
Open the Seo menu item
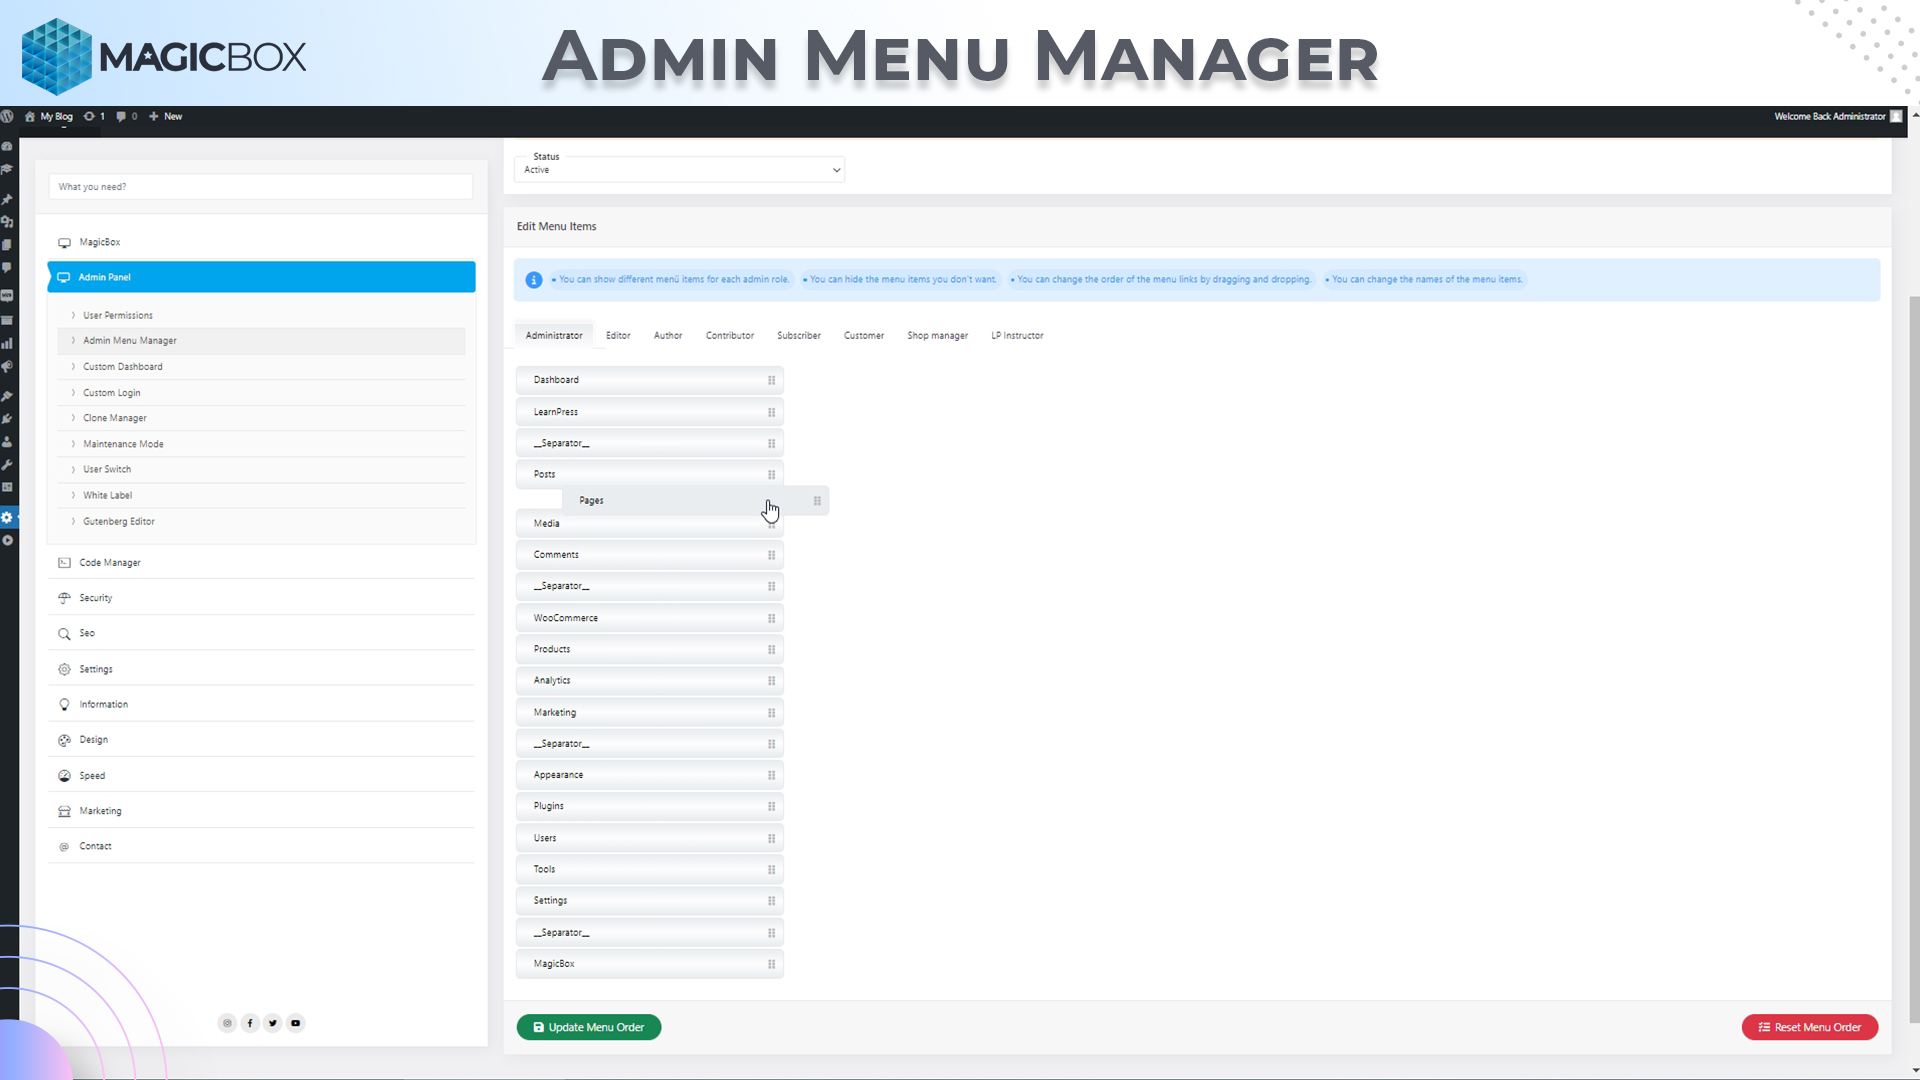point(262,634)
